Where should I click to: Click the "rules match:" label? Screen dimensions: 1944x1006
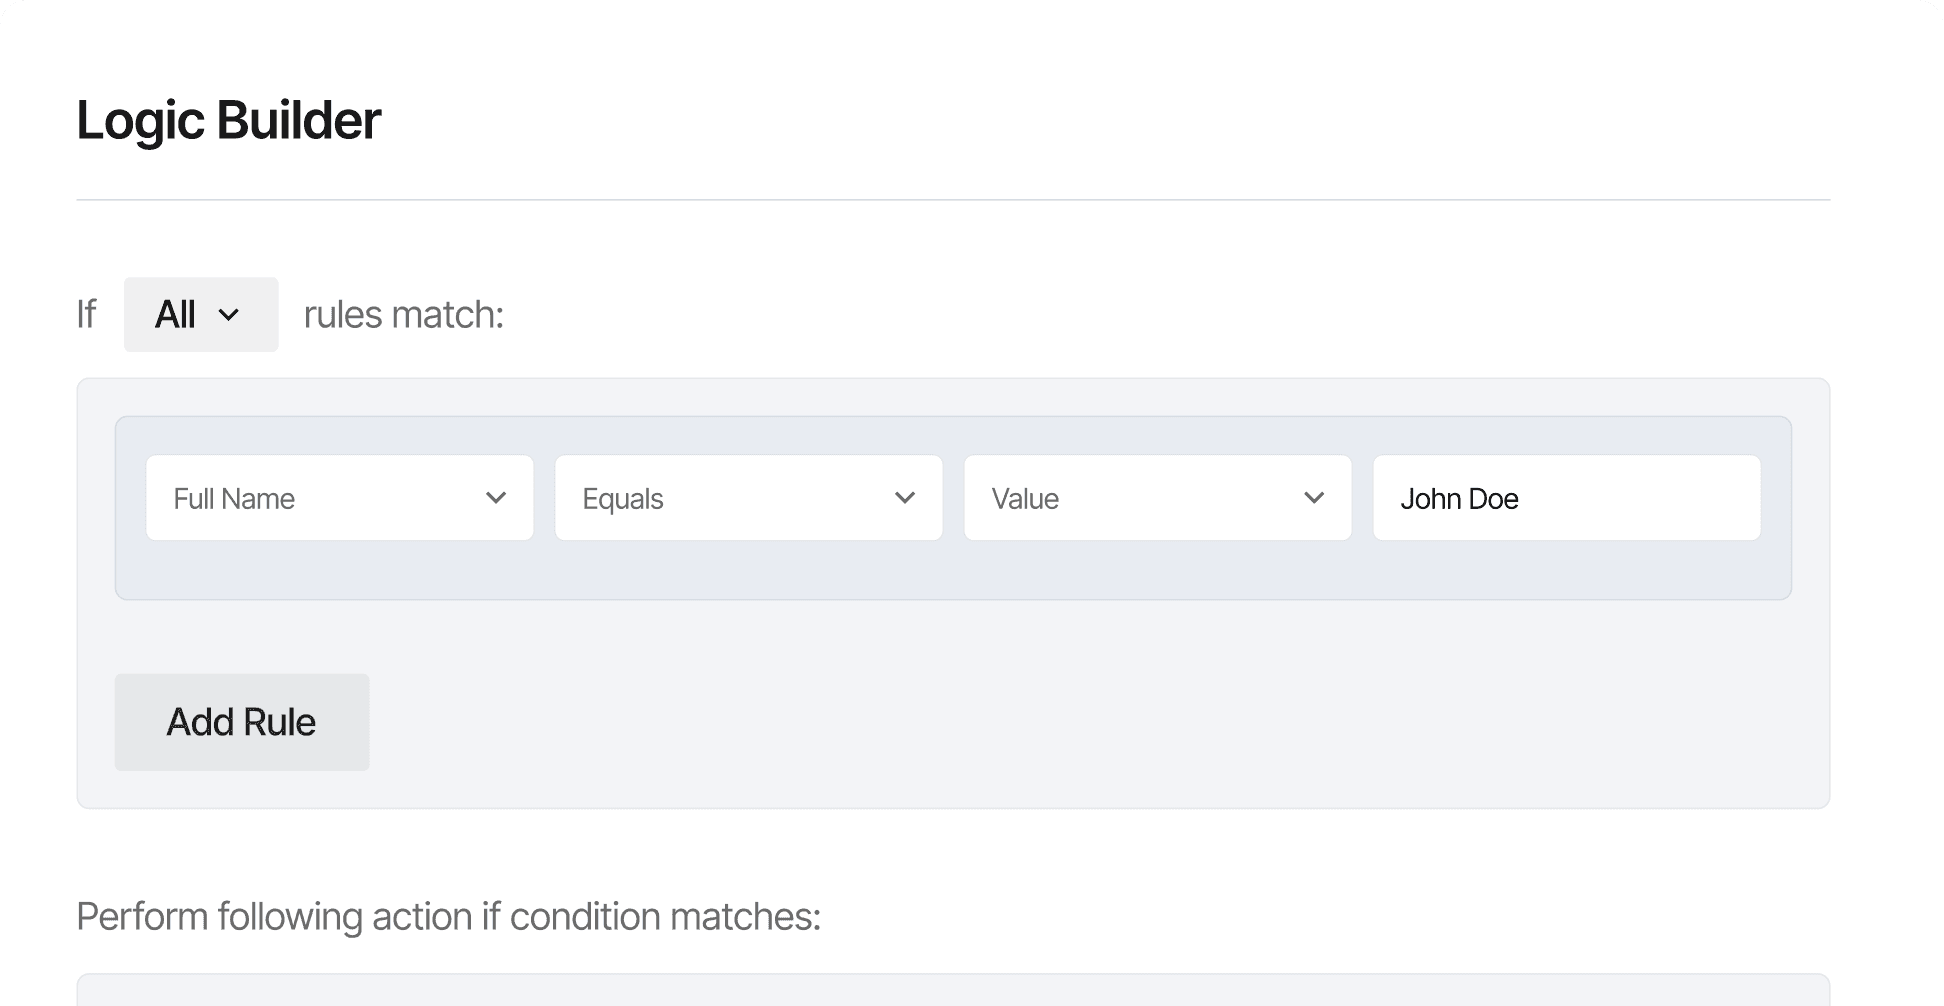coord(403,315)
